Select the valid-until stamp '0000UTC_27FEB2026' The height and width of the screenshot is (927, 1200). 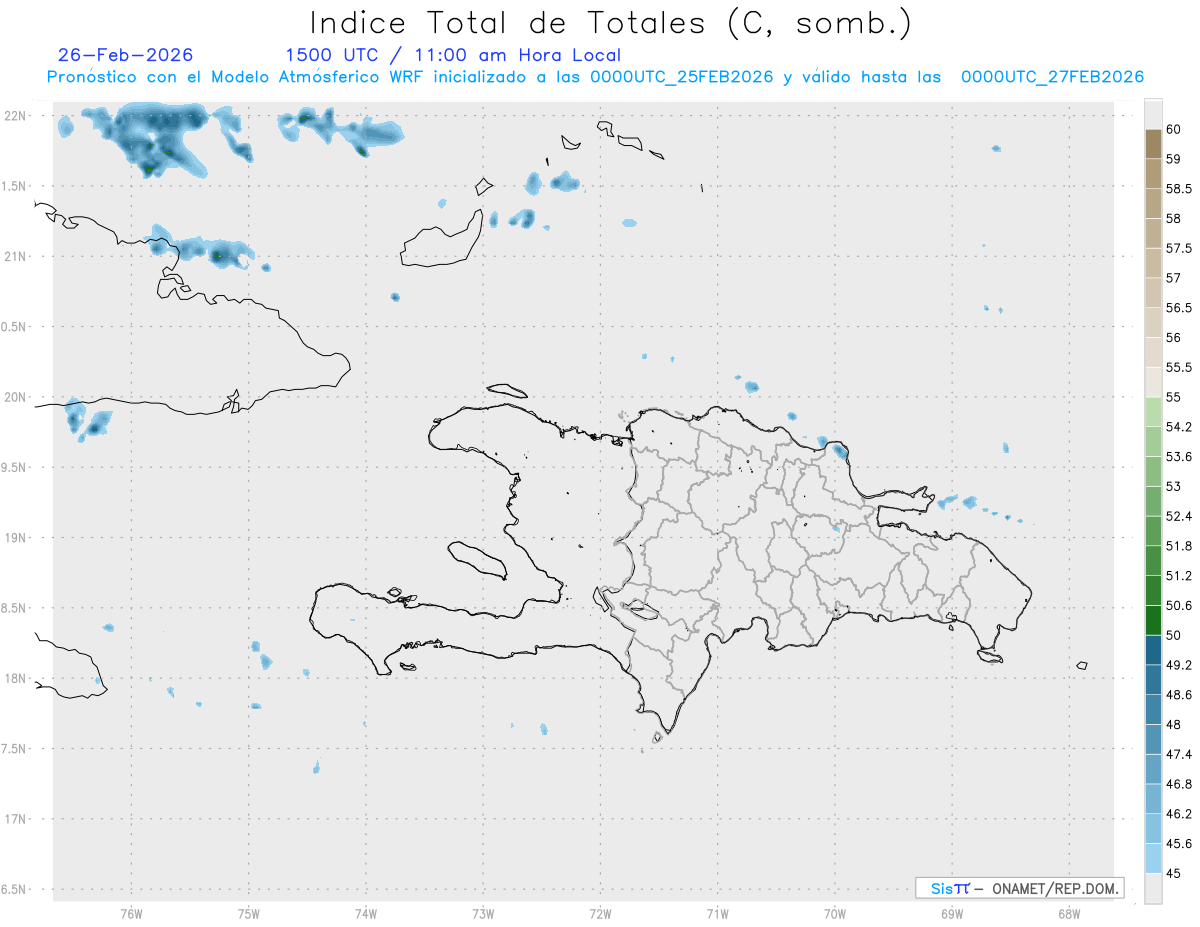click(1052, 77)
